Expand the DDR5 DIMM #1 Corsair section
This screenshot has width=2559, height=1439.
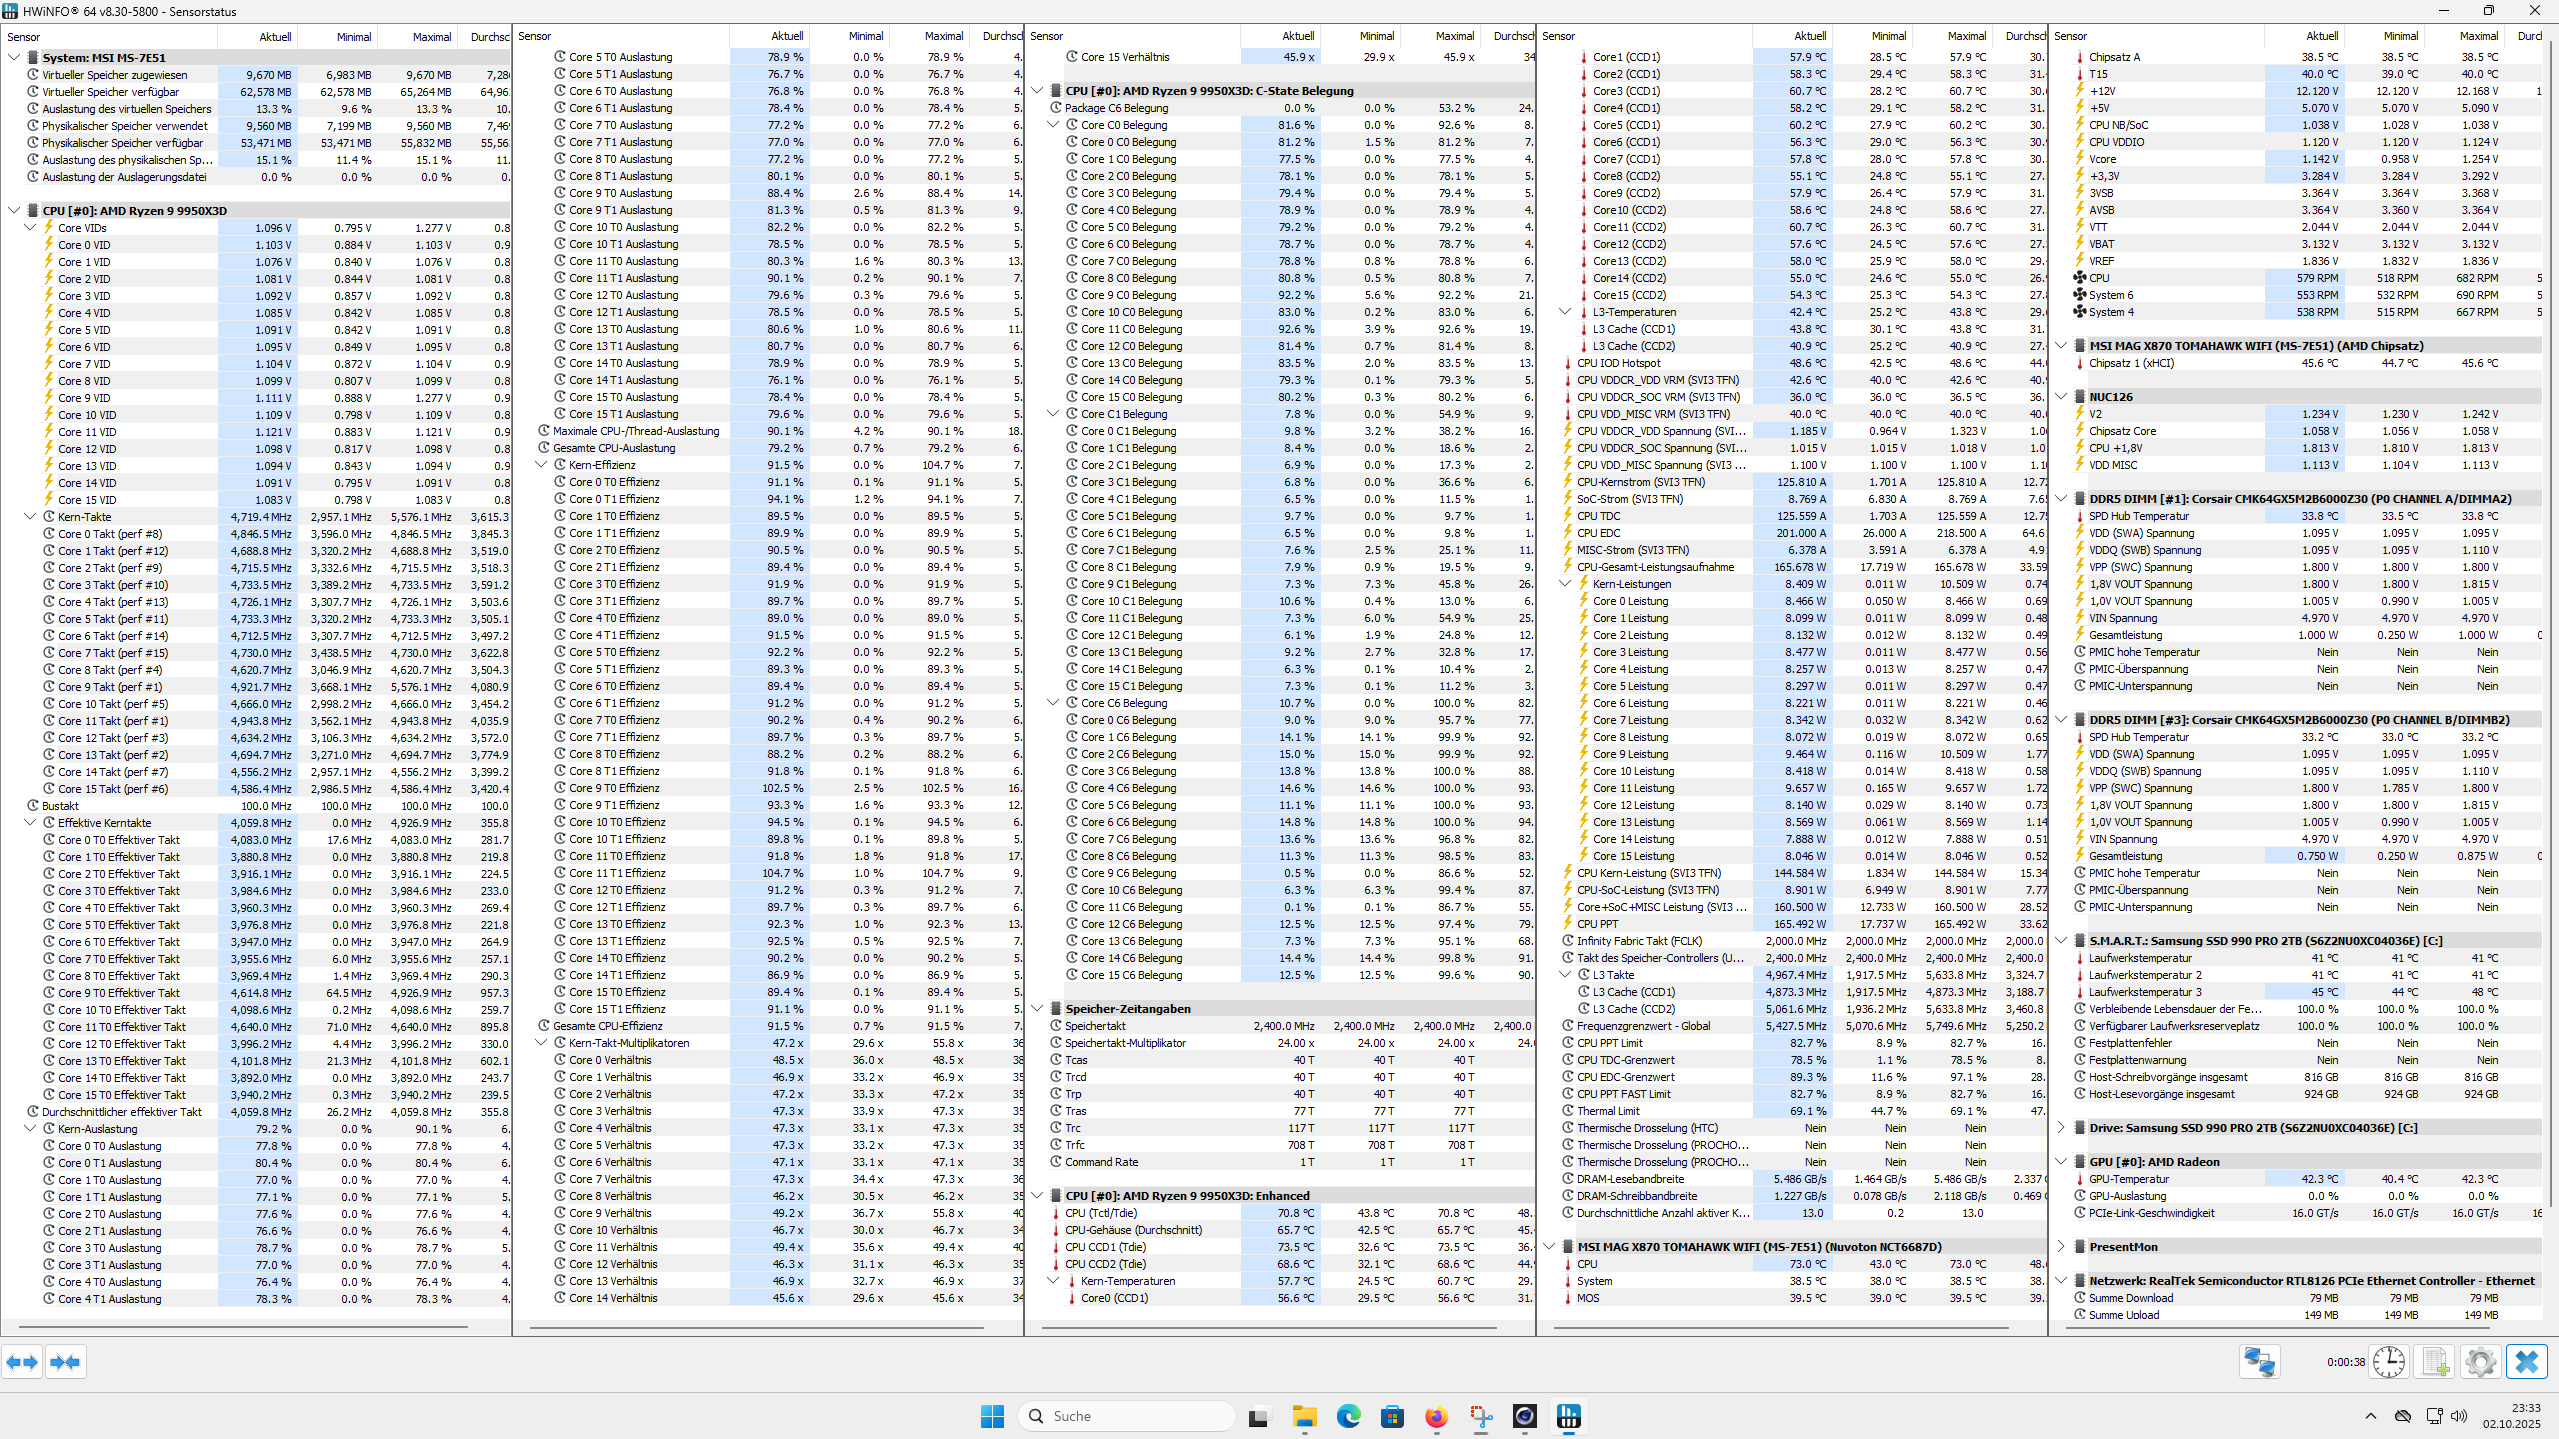2063,497
